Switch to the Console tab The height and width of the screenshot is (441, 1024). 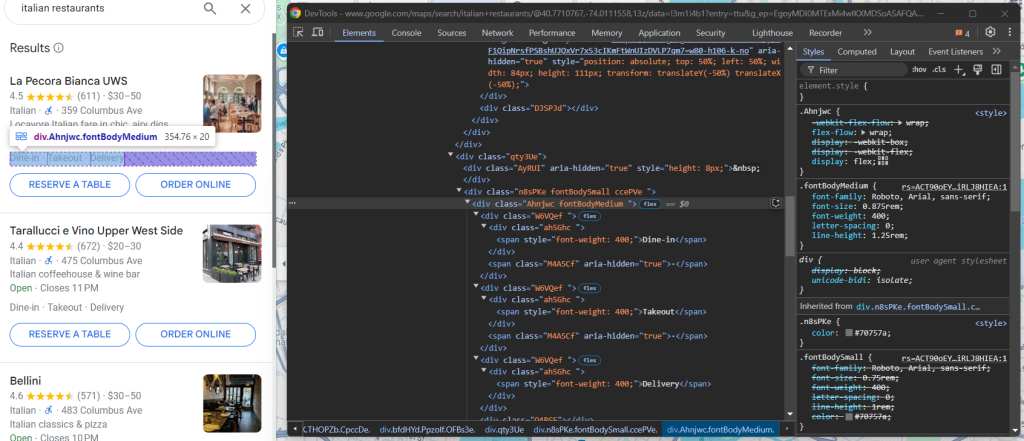tap(406, 33)
